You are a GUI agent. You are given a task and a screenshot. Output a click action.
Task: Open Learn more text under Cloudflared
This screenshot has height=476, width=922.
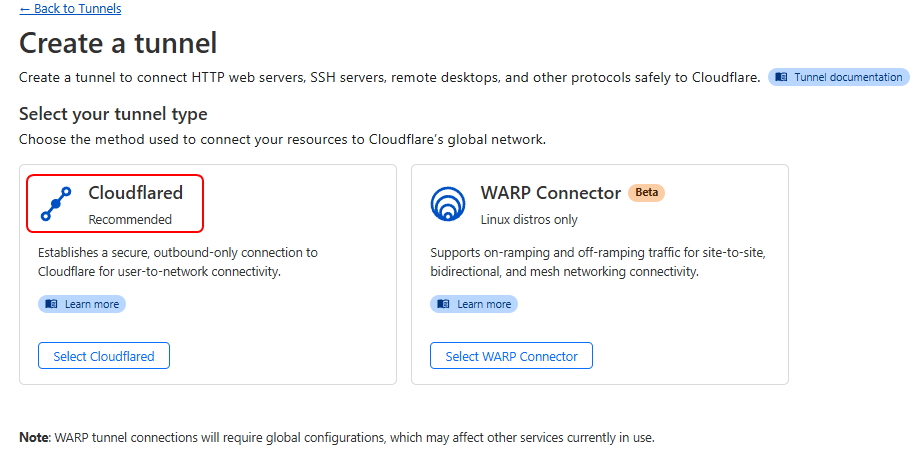[x=92, y=304]
